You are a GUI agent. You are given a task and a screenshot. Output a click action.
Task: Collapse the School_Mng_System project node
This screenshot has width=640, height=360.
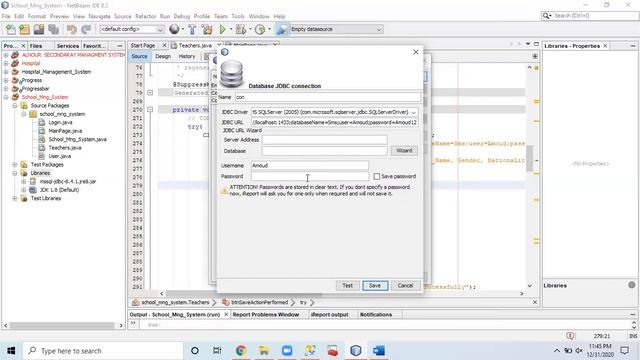(x=6, y=97)
